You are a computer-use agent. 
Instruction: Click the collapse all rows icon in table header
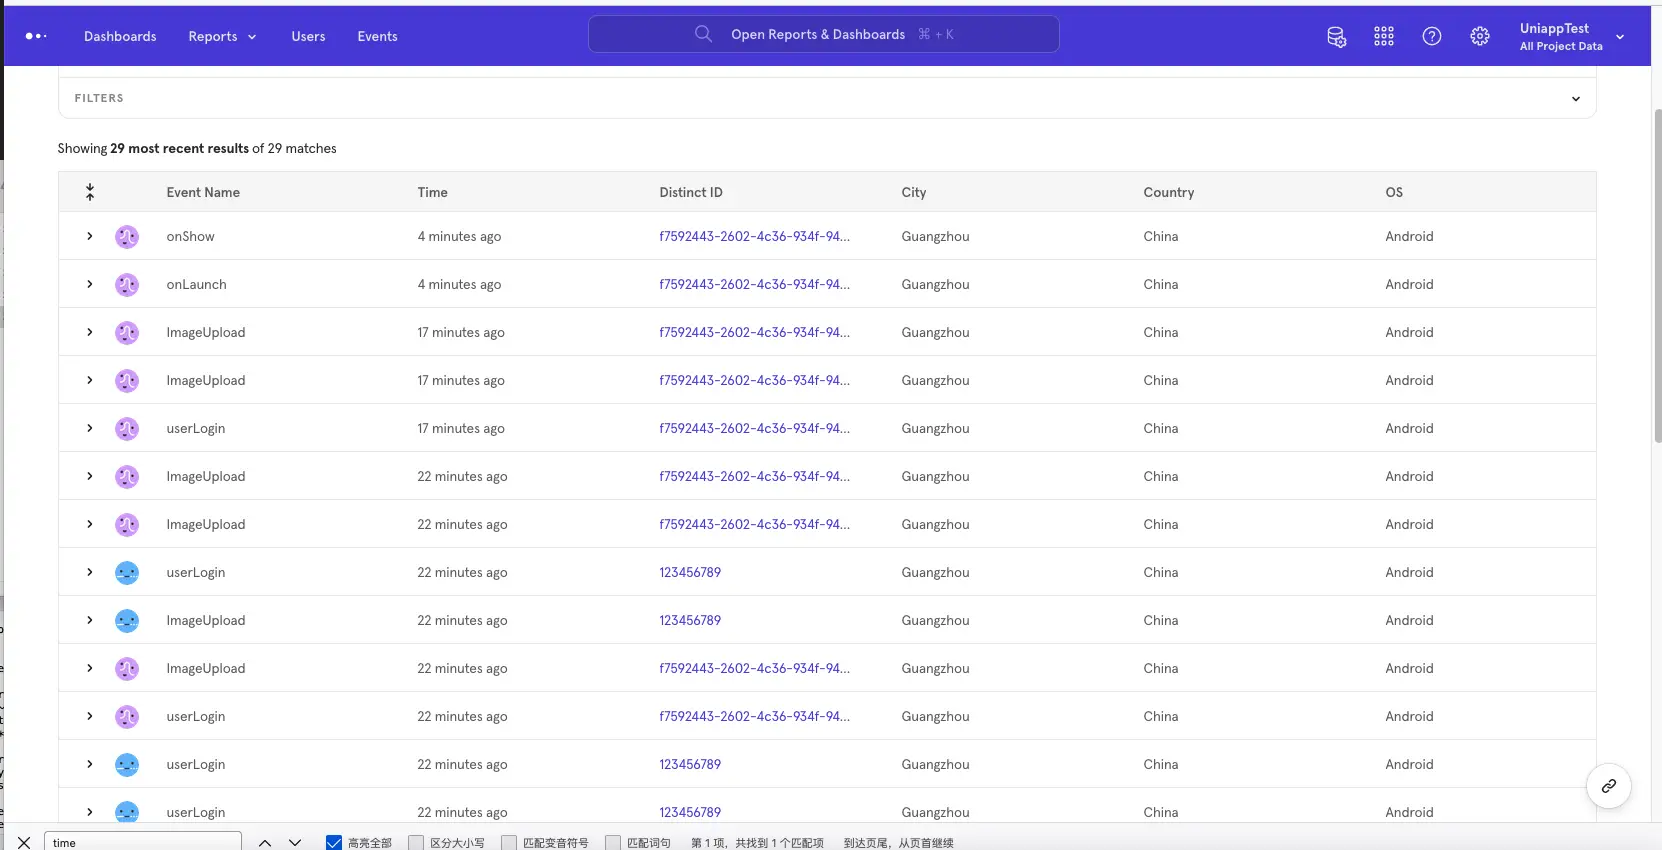pos(90,192)
